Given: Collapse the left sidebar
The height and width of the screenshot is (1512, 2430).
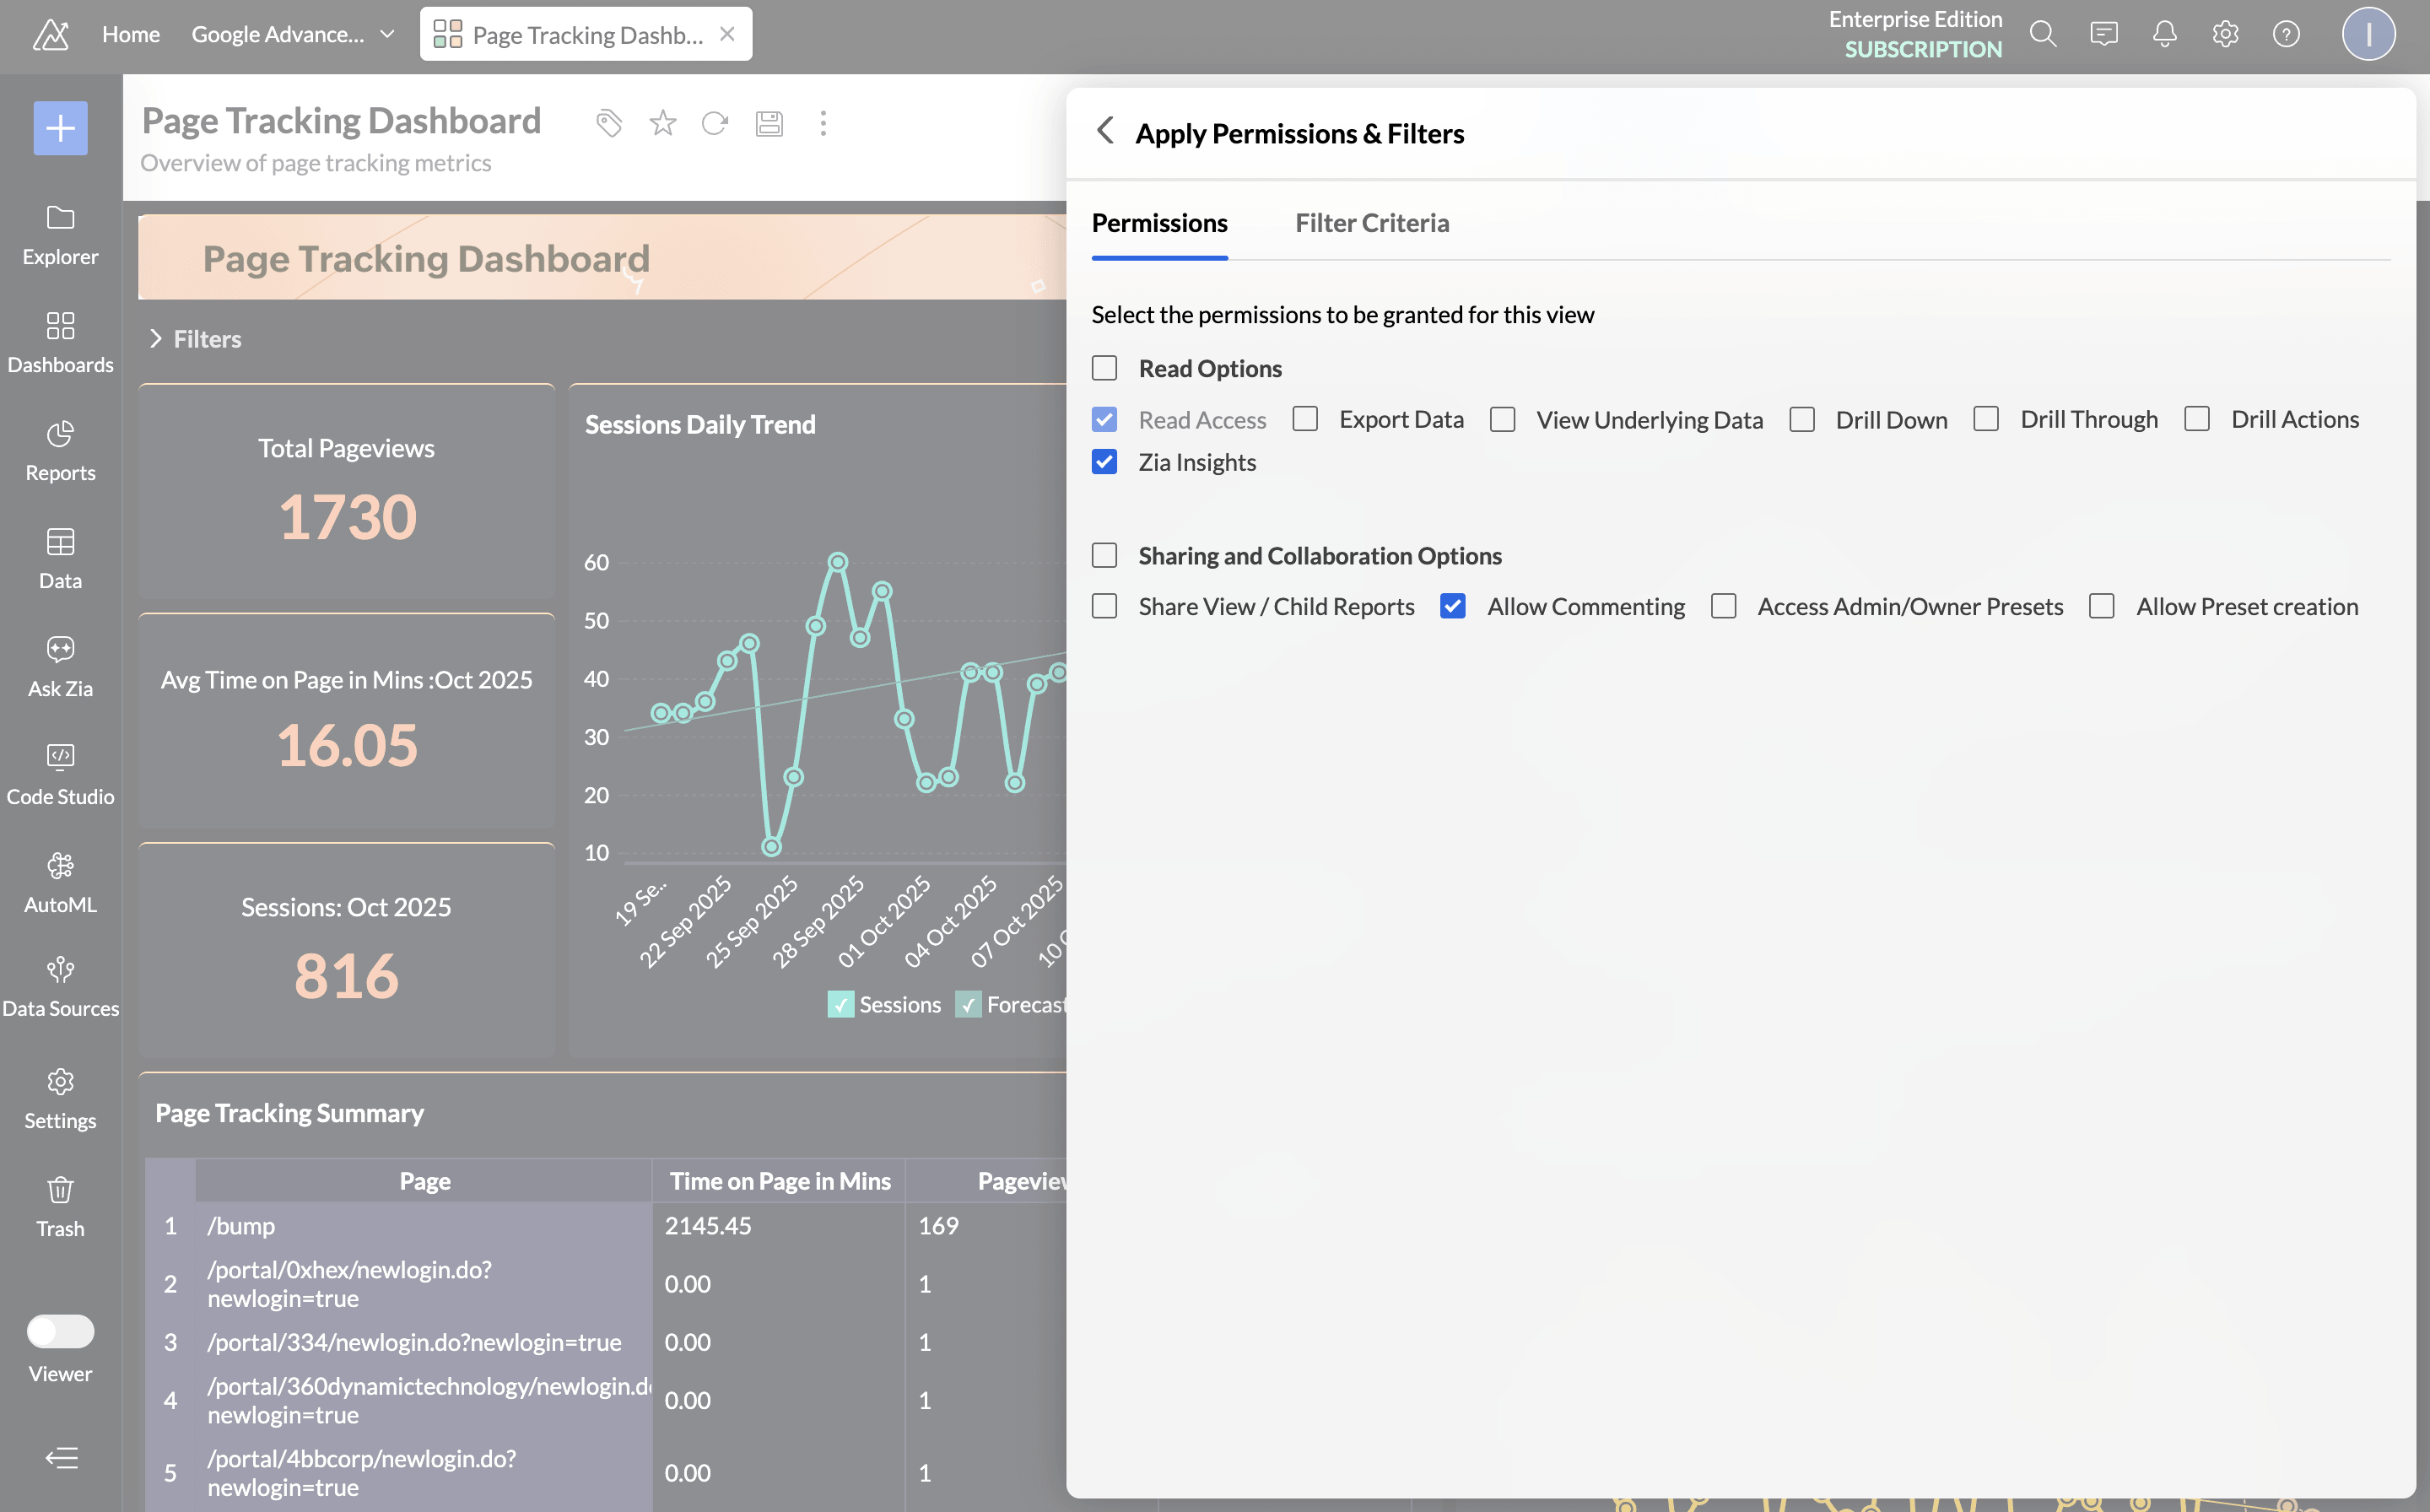Looking at the screenshot, I should pyautogui.click(x=60, y=1458).
